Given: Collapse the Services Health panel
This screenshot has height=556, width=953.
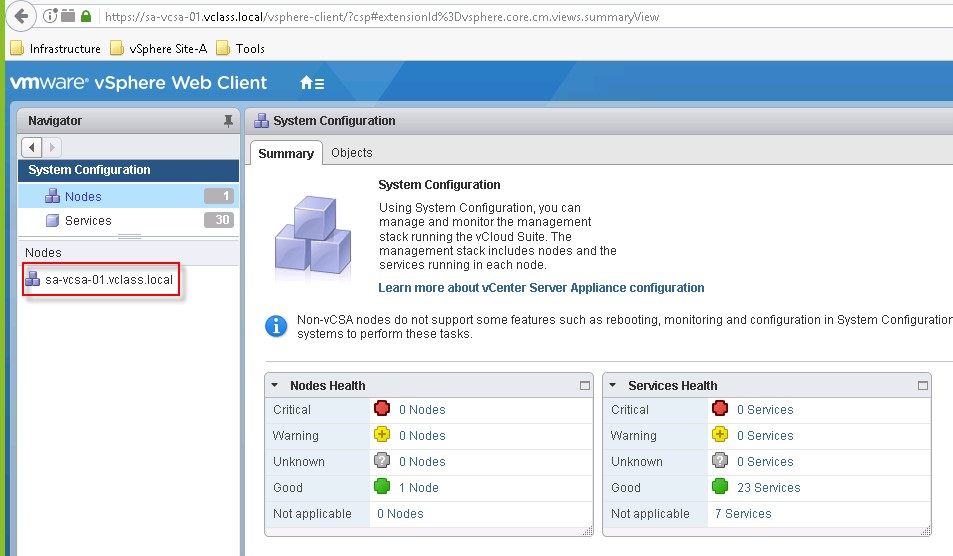Looking at the screenshot, I should click(613, 385).
